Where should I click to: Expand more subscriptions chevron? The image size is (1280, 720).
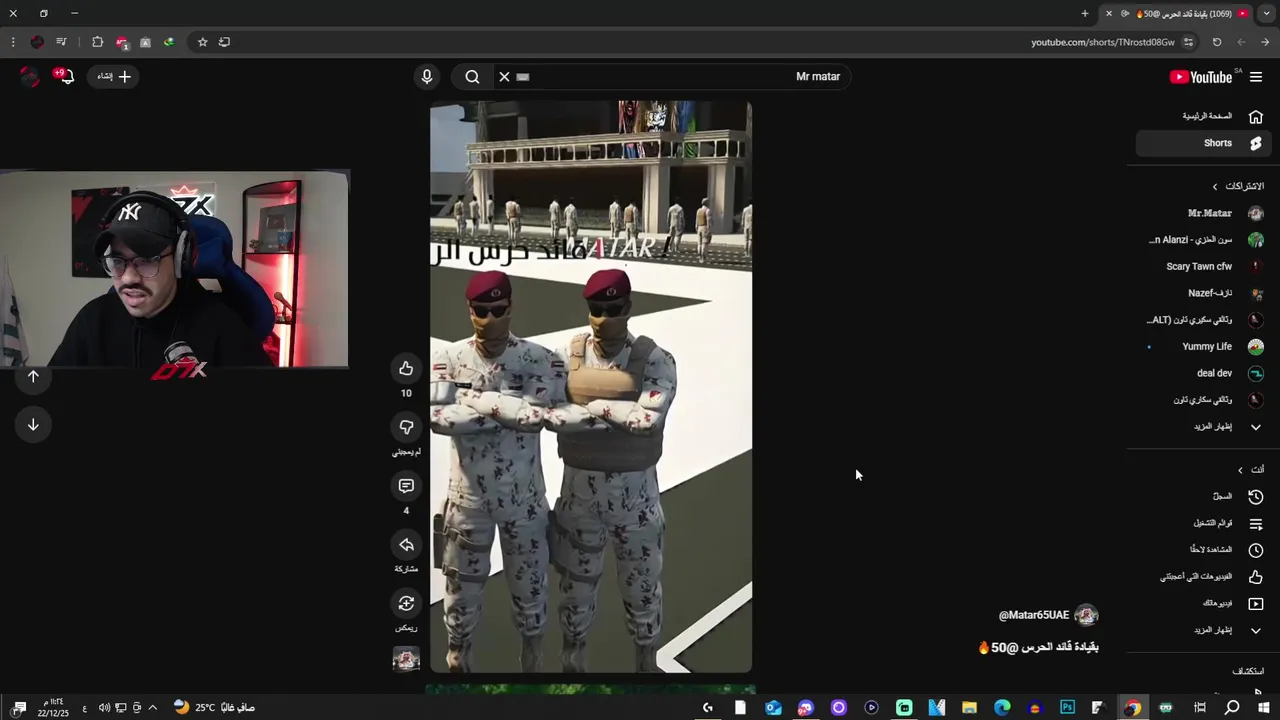(x=1256, y=427)
